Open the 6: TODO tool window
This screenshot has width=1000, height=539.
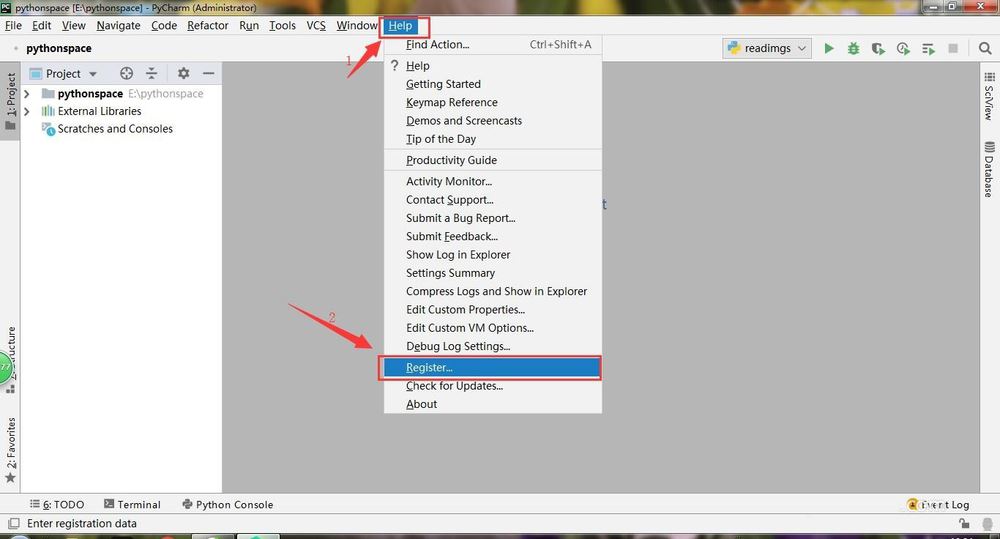[57, 505]
